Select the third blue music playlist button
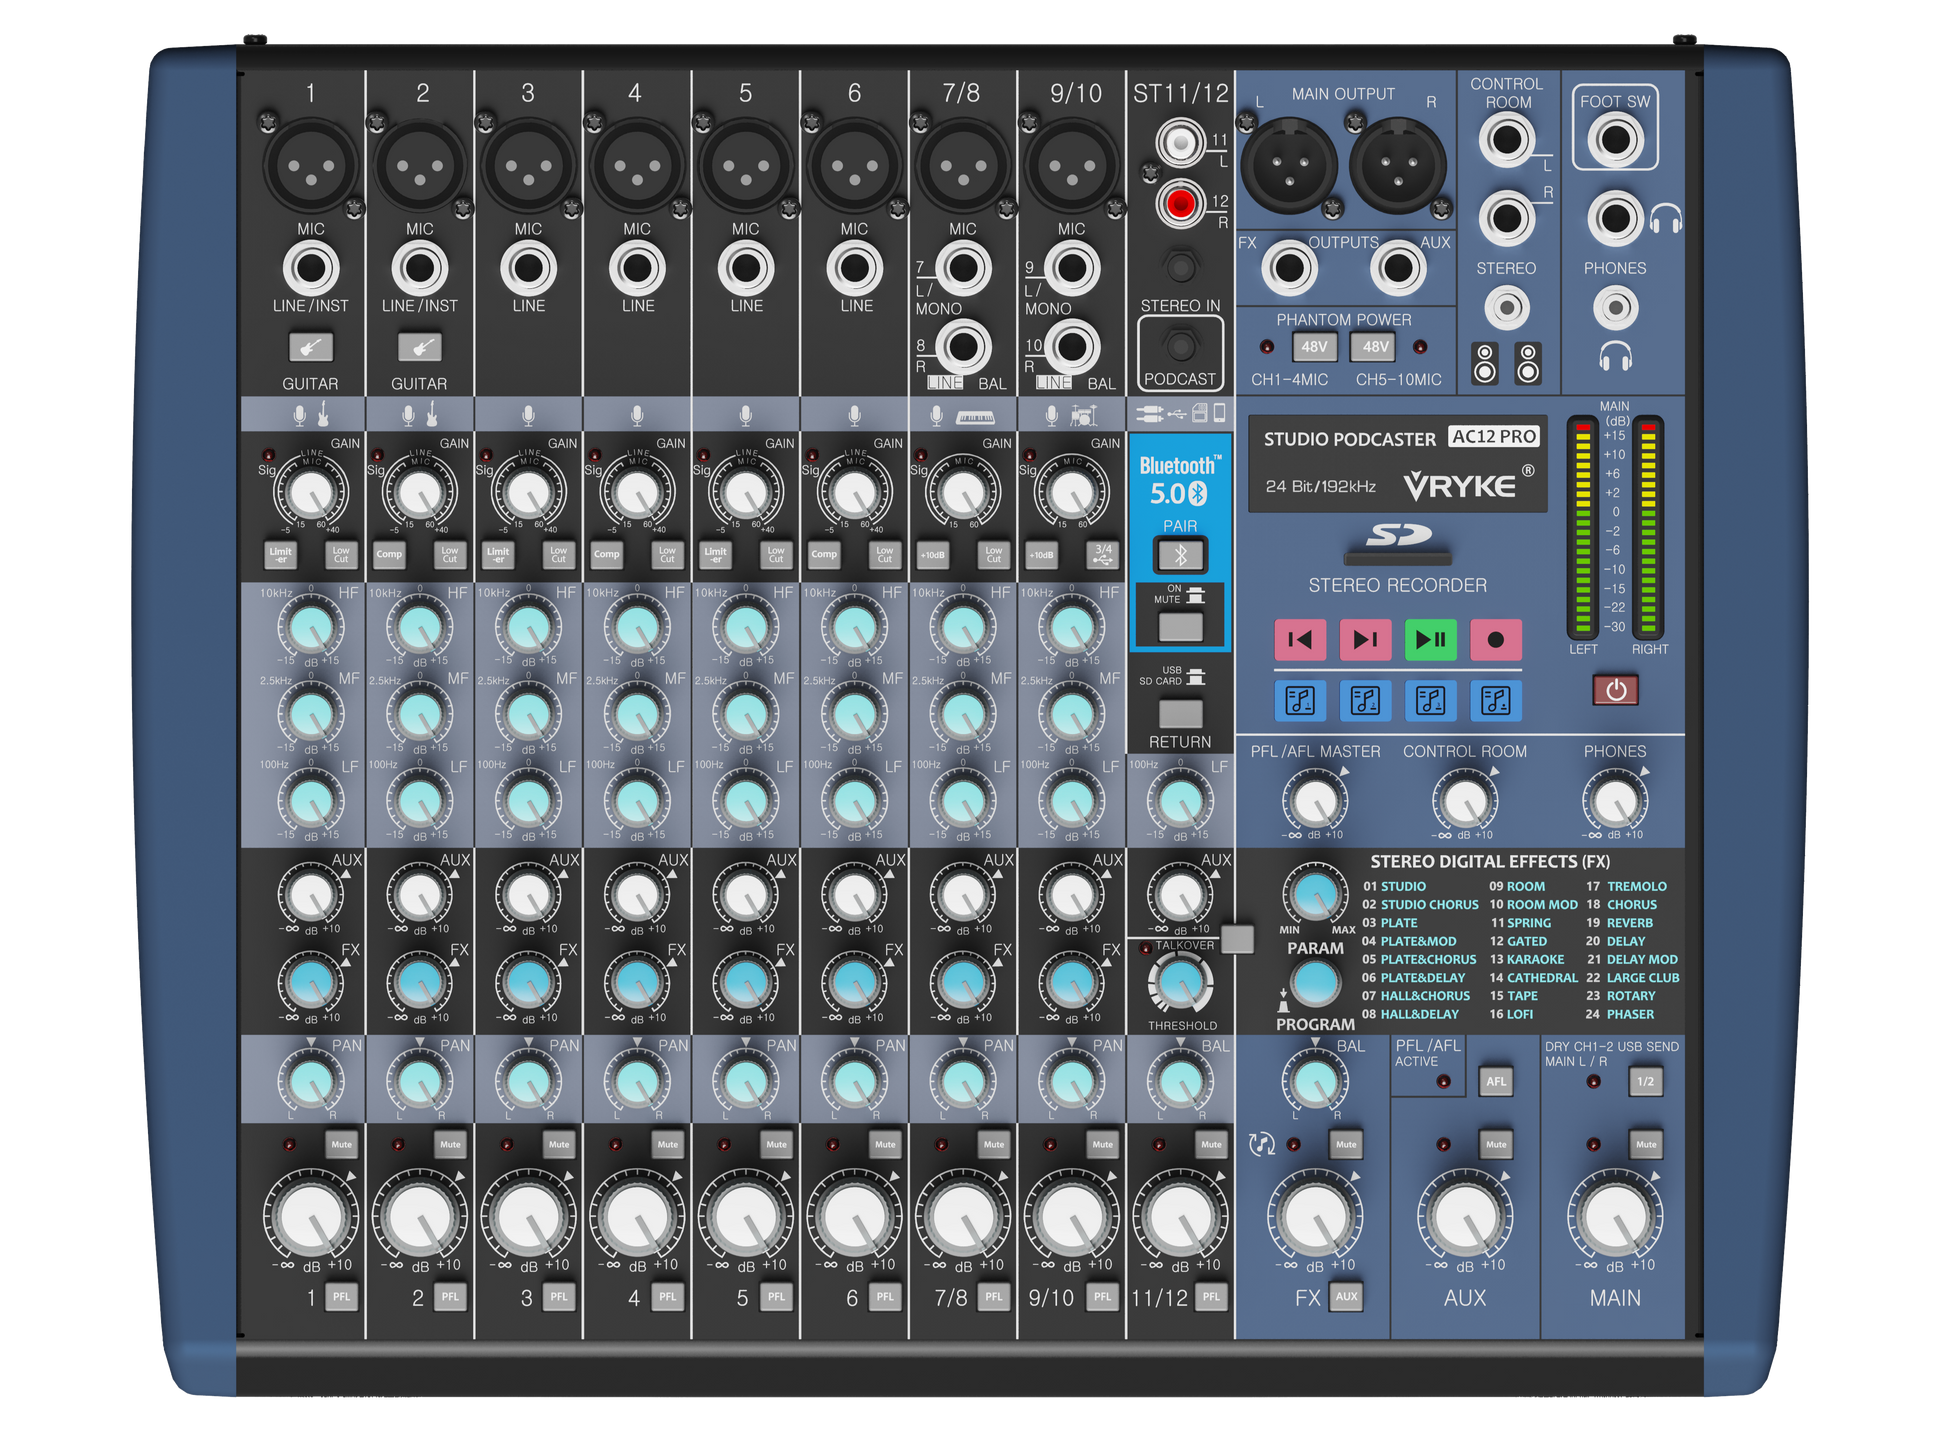Image resolution: width=1946 pixels, height=1453 pixels. pyautogui.click(x=1430, y=700)
